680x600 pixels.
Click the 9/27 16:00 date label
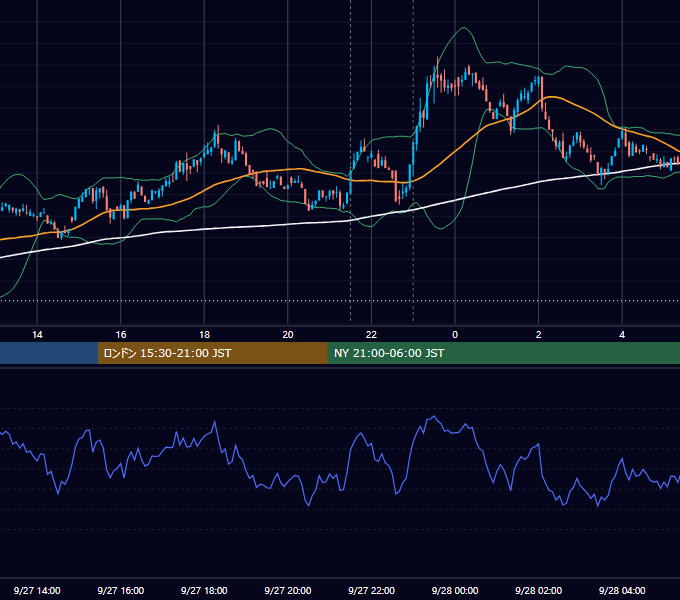click(x=121, y=590)
